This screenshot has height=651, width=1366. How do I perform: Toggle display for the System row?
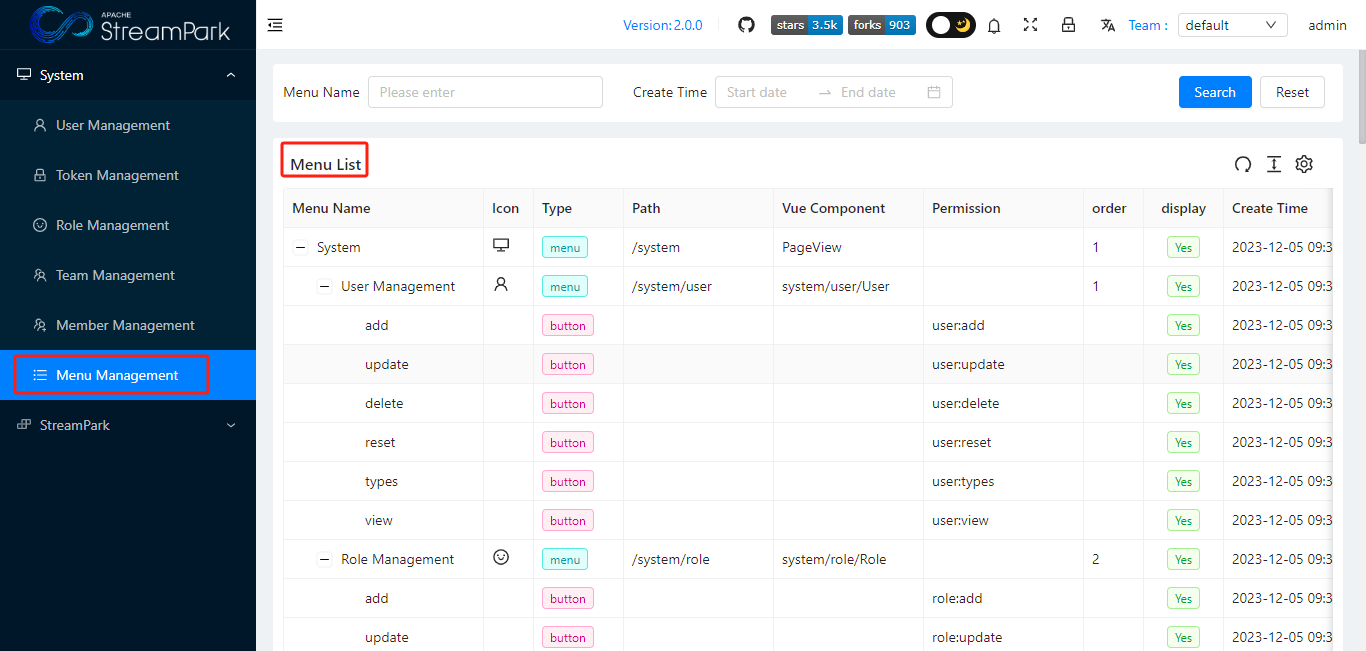[x=1183, y=247]
